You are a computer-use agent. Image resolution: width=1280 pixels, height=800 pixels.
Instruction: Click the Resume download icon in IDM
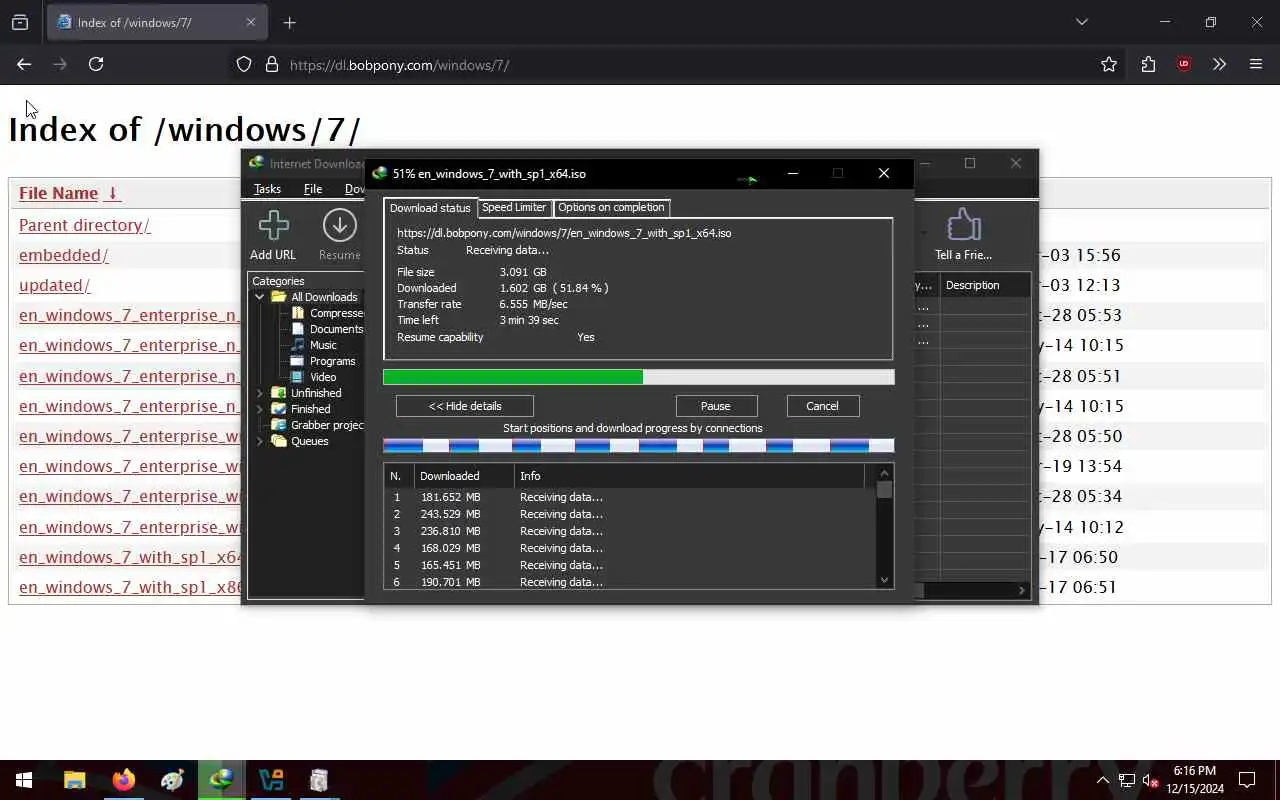340,225
